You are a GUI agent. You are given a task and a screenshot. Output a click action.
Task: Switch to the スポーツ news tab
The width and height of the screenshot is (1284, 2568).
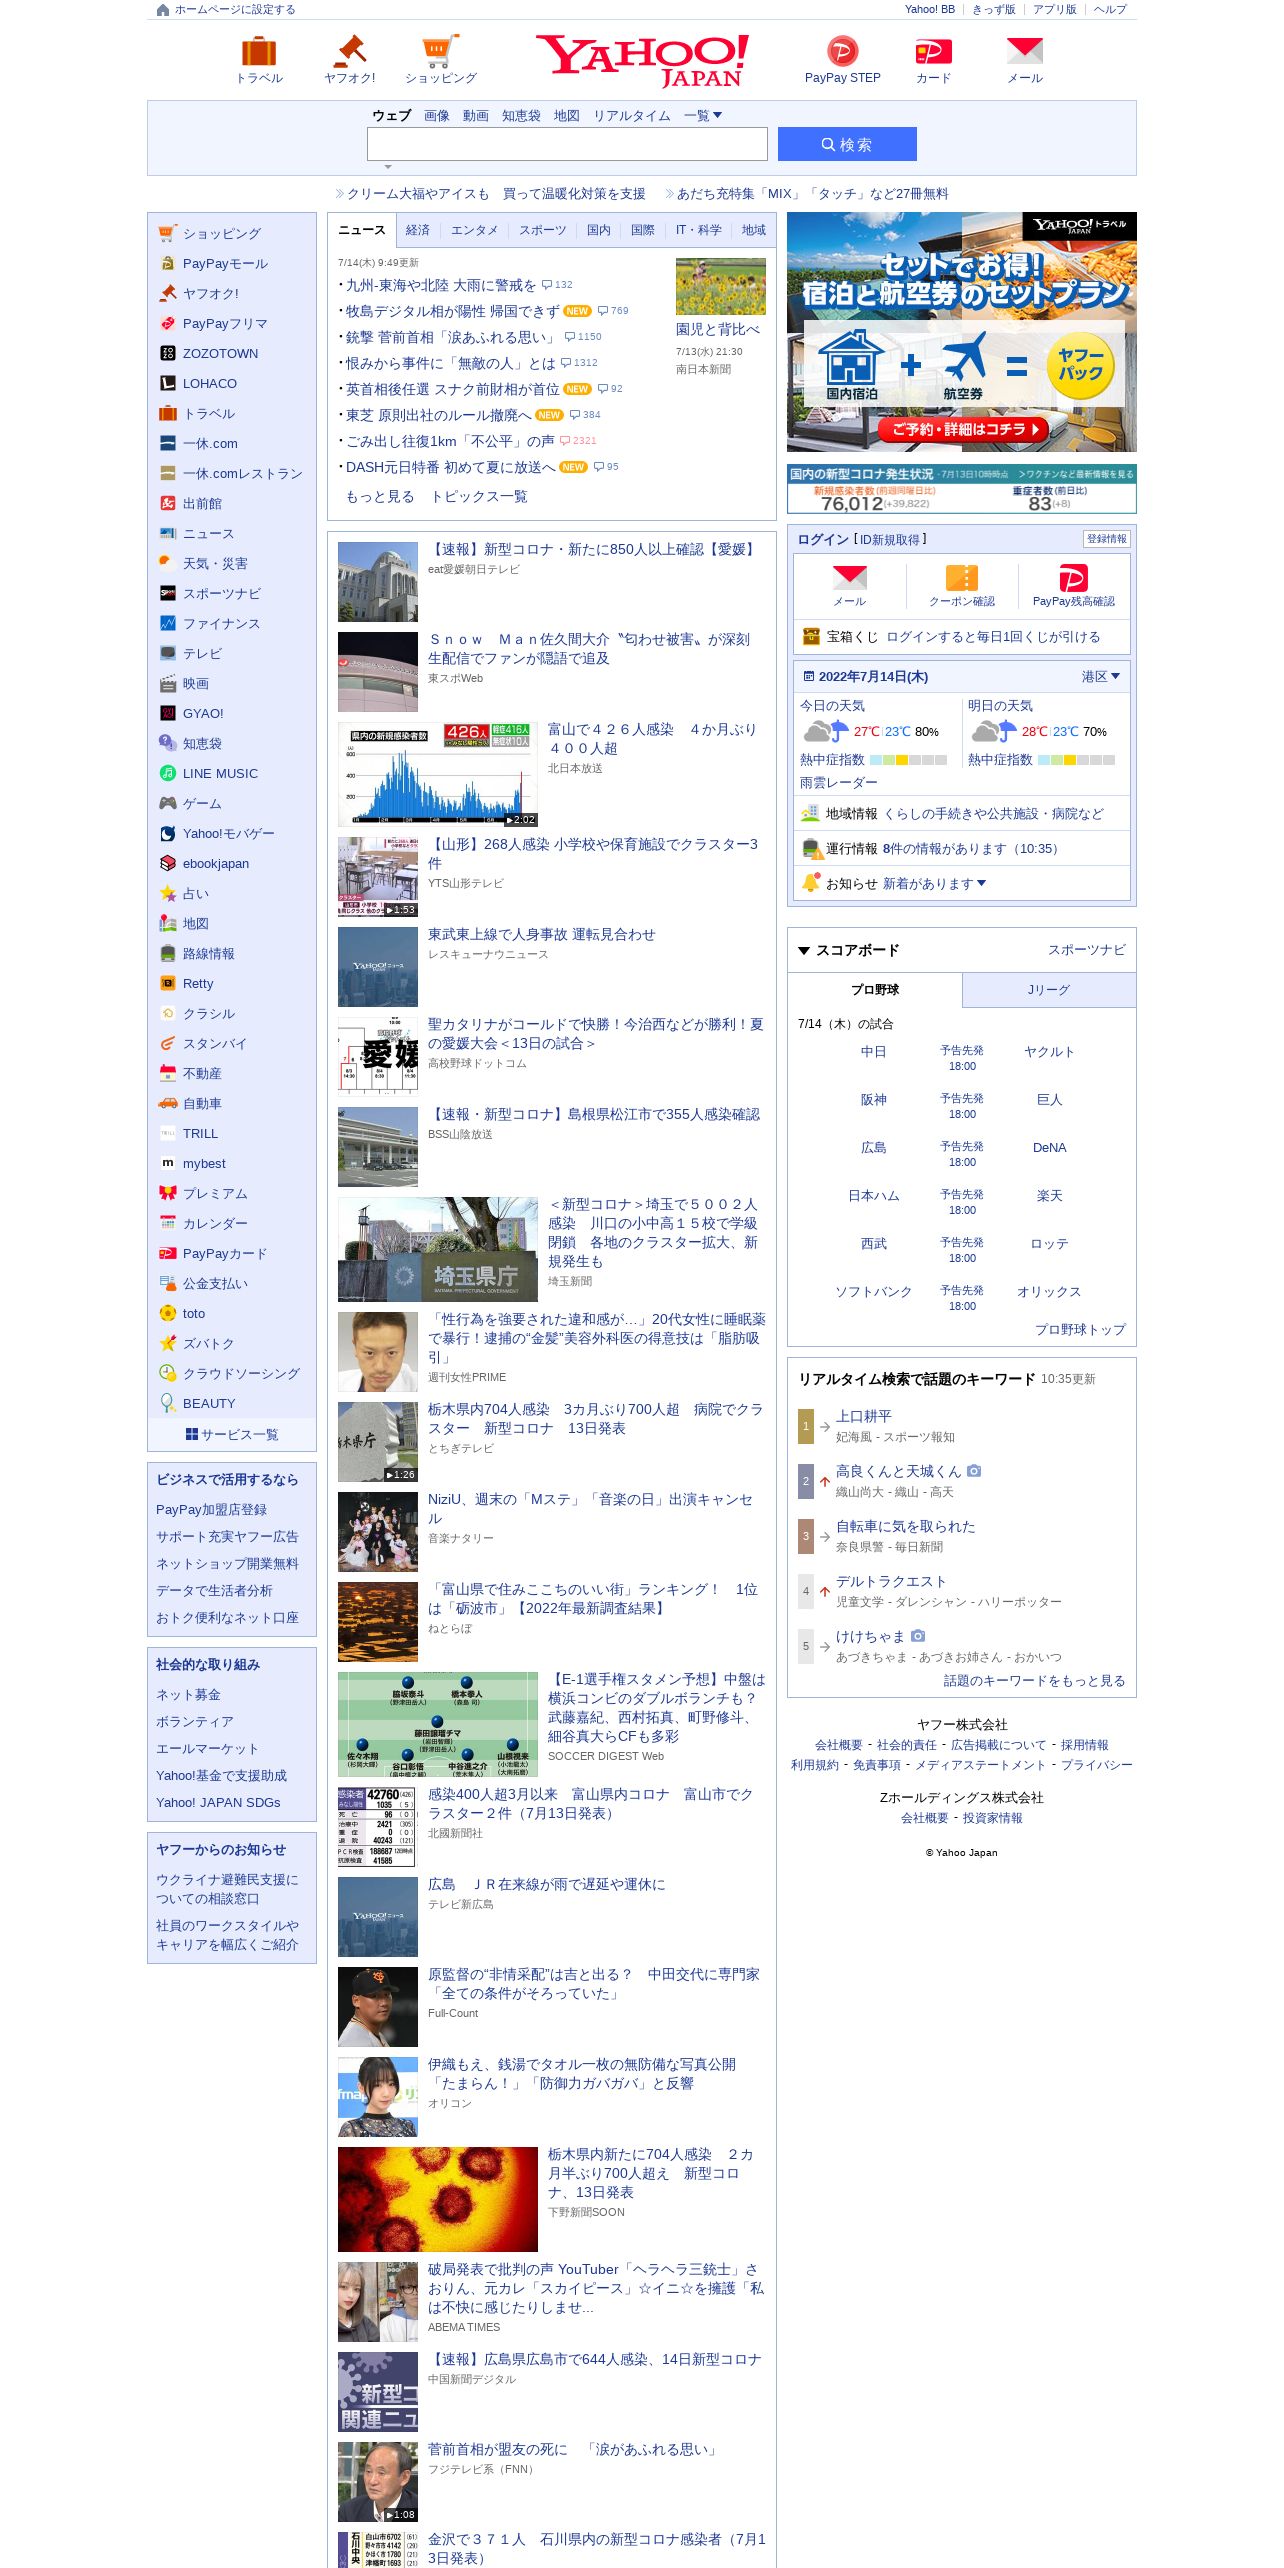[x=542, y=230]
